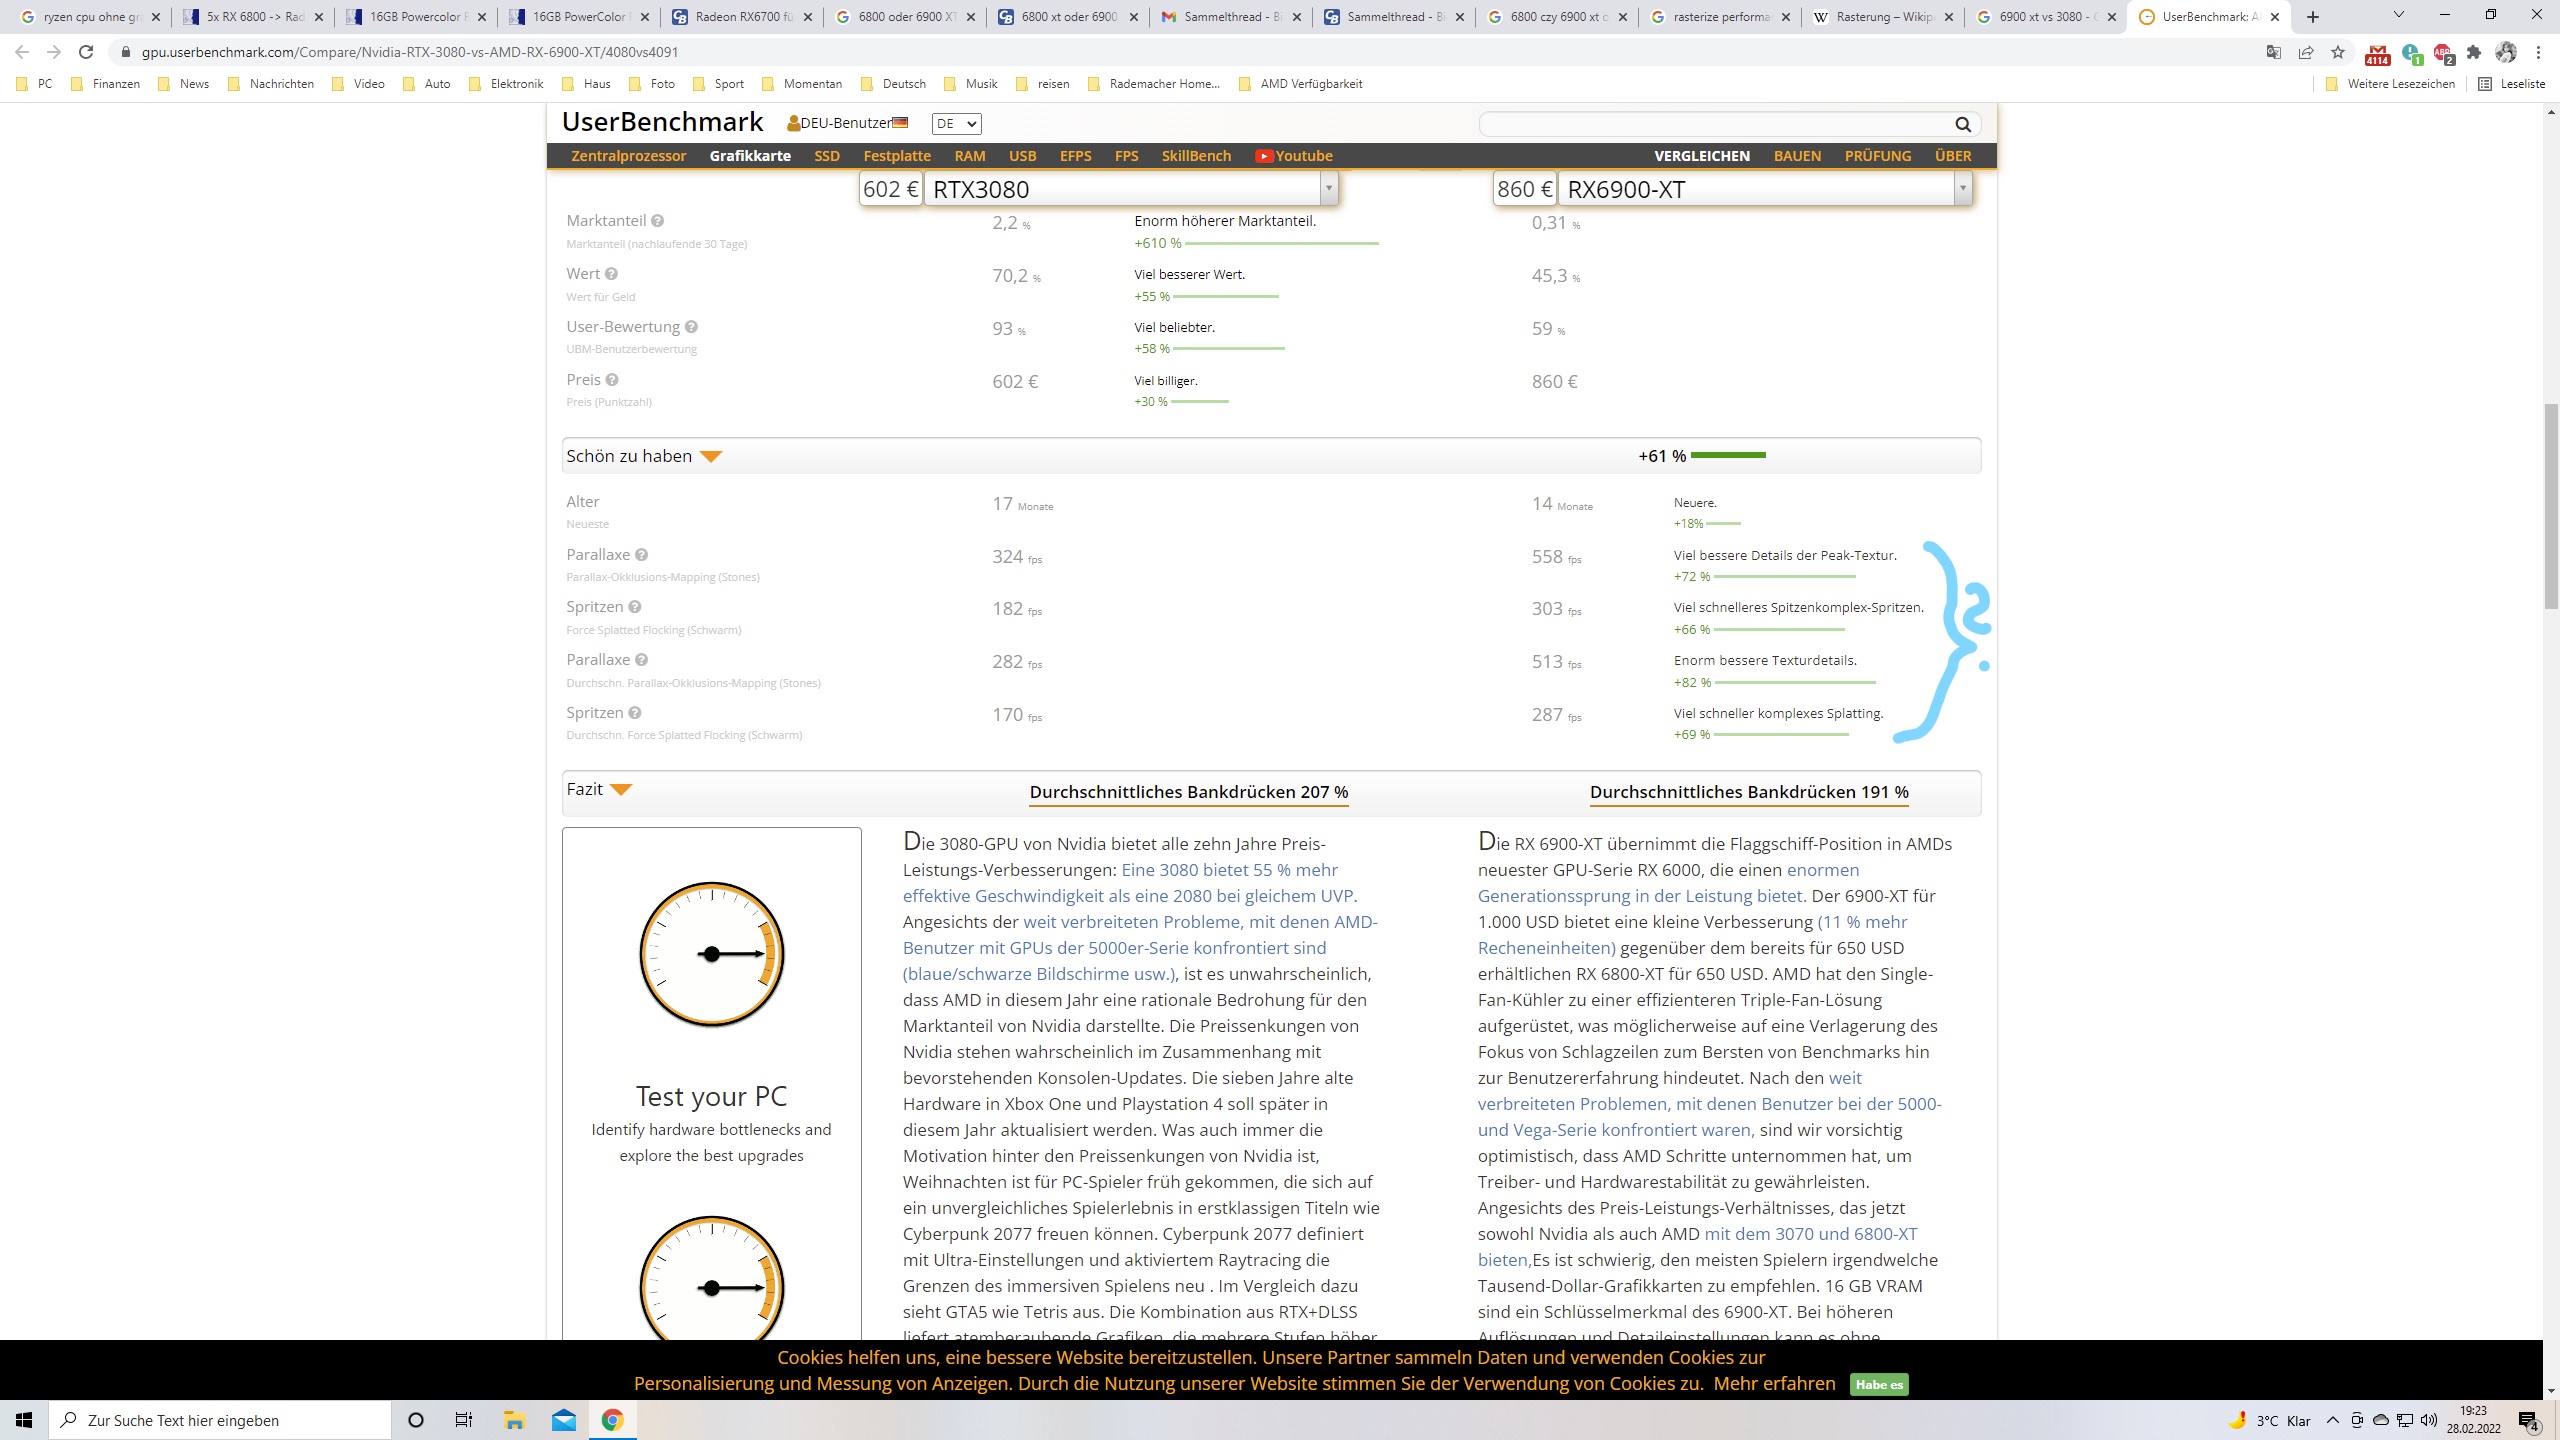2560x1440 pixels.
Task: Click the help icon beside User-Bewertung
Action: (x=691, y=327)
